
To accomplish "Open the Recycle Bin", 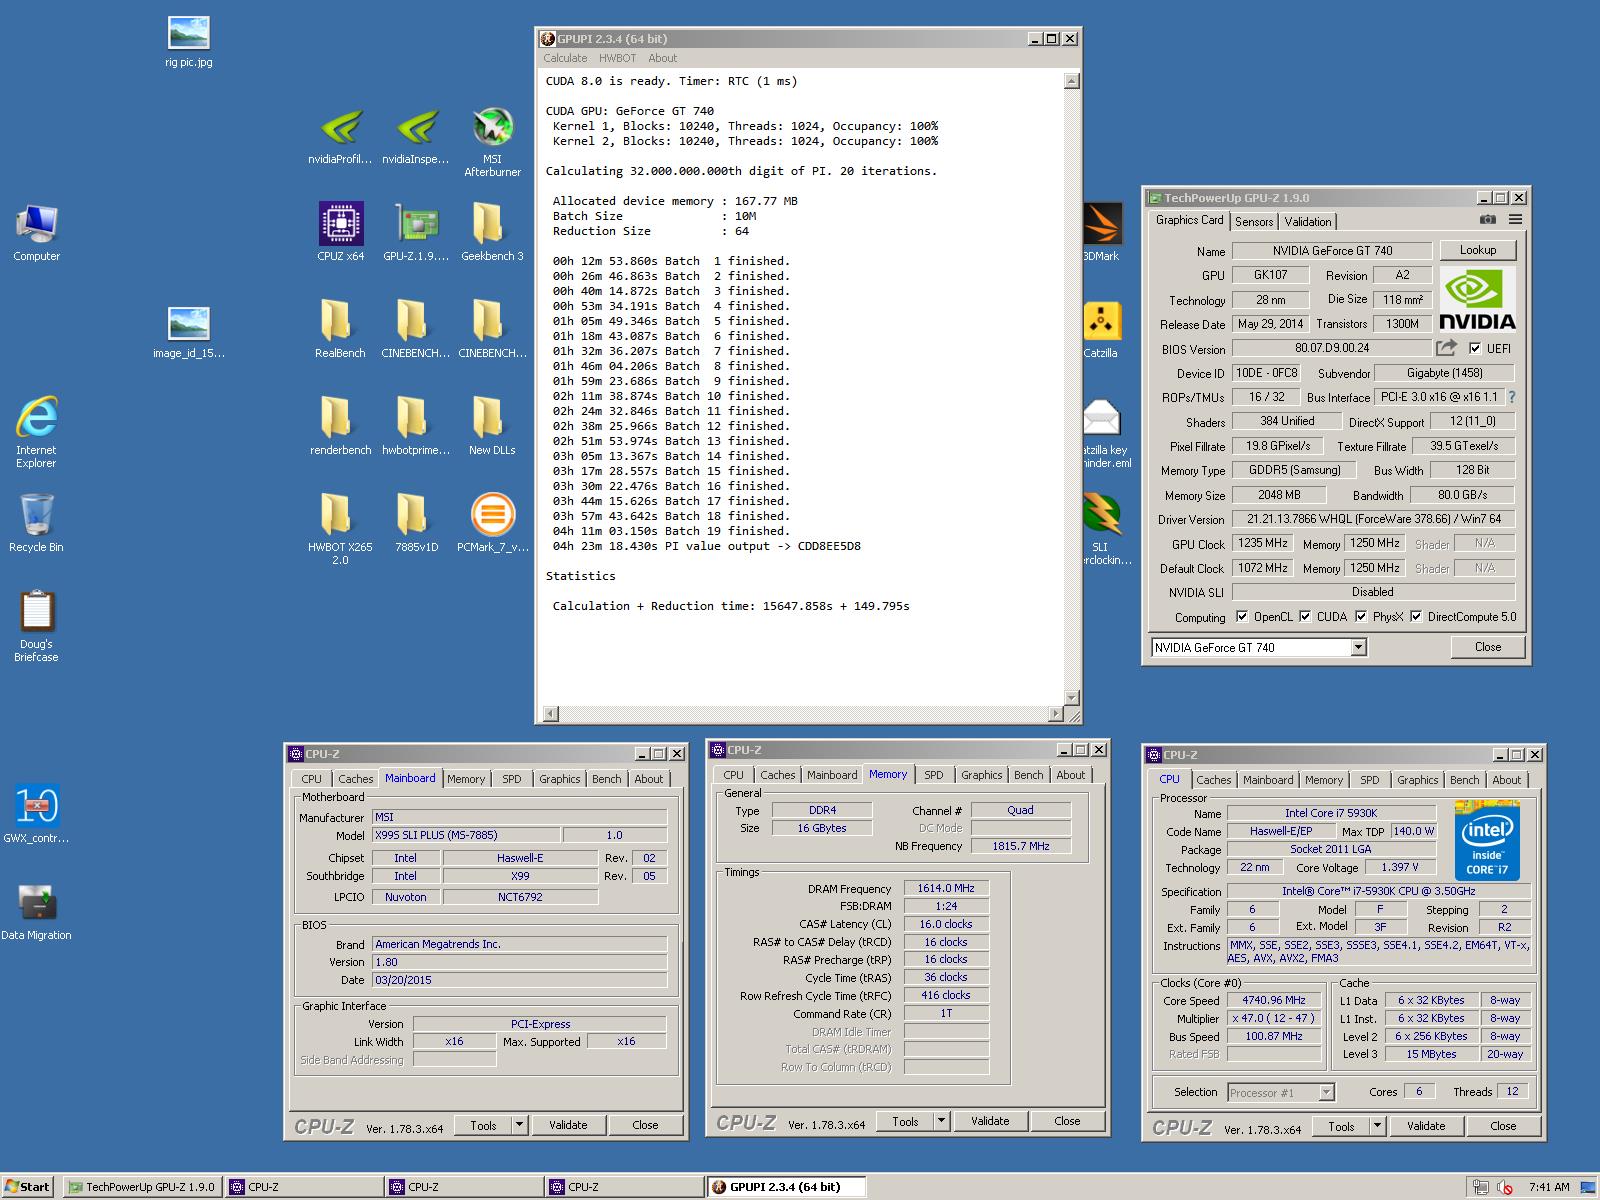I will point(36,523).
